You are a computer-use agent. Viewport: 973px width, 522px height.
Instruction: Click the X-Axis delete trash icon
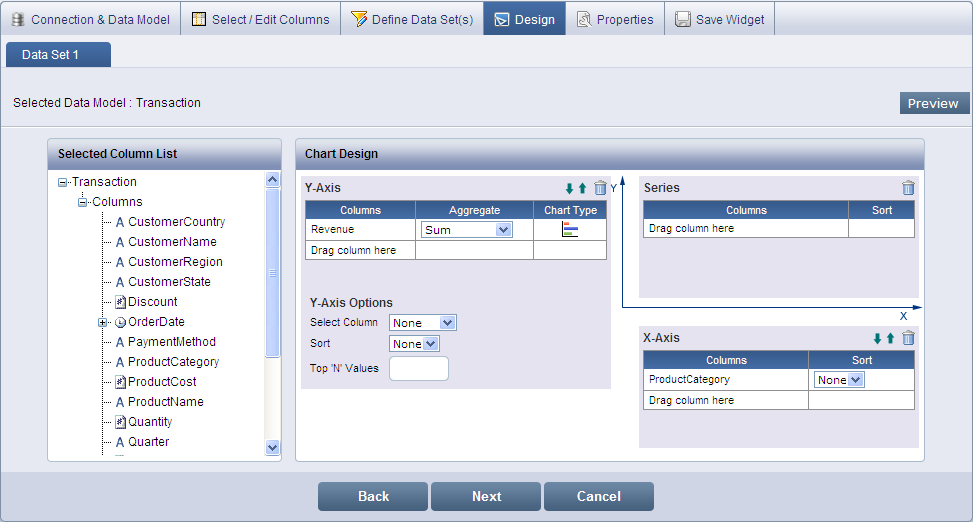[x=908, y=339]
